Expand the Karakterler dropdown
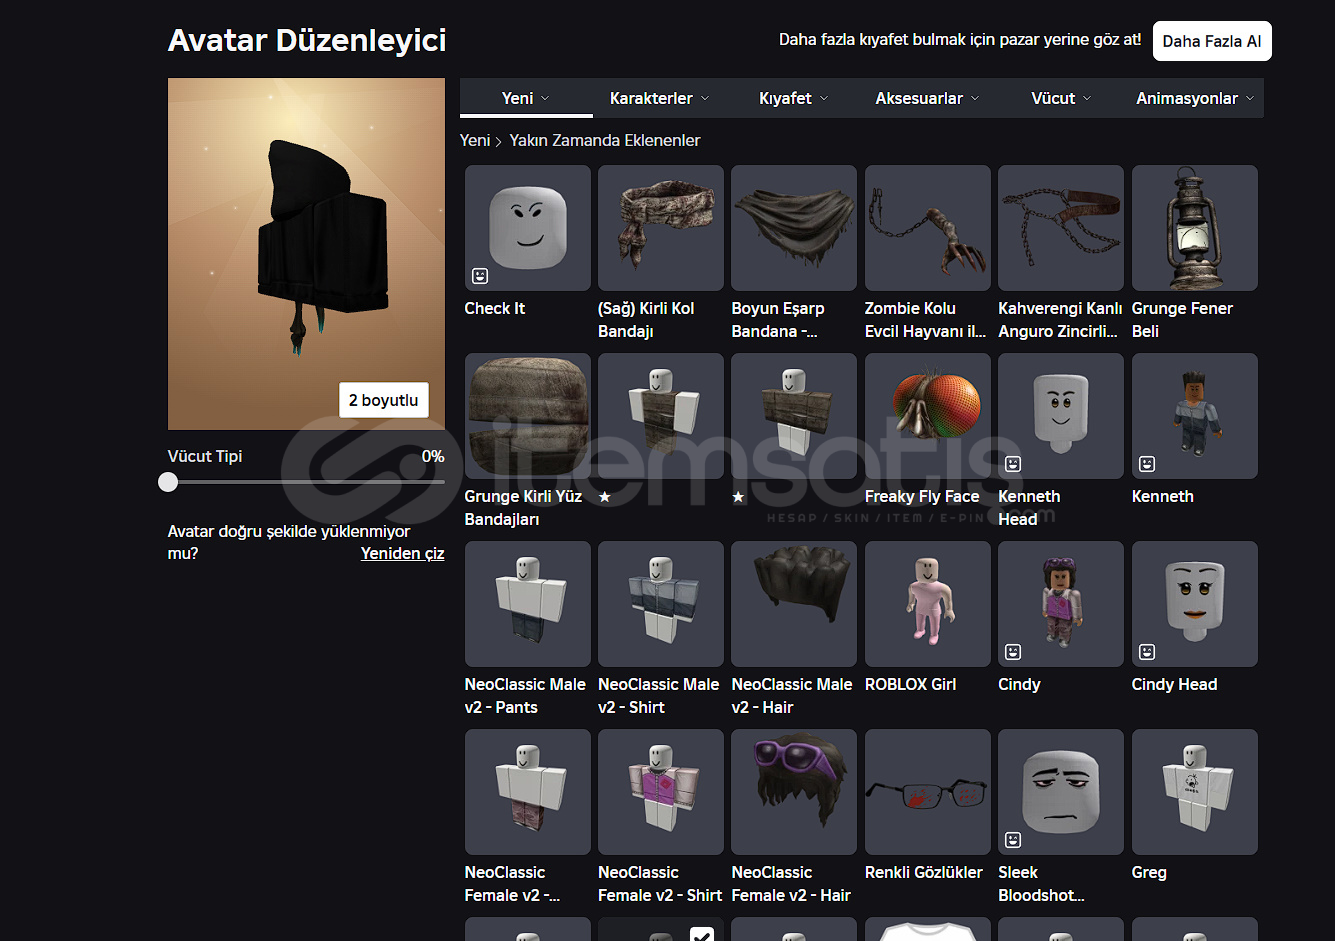Screen dimensions: 1335x941 659,98
